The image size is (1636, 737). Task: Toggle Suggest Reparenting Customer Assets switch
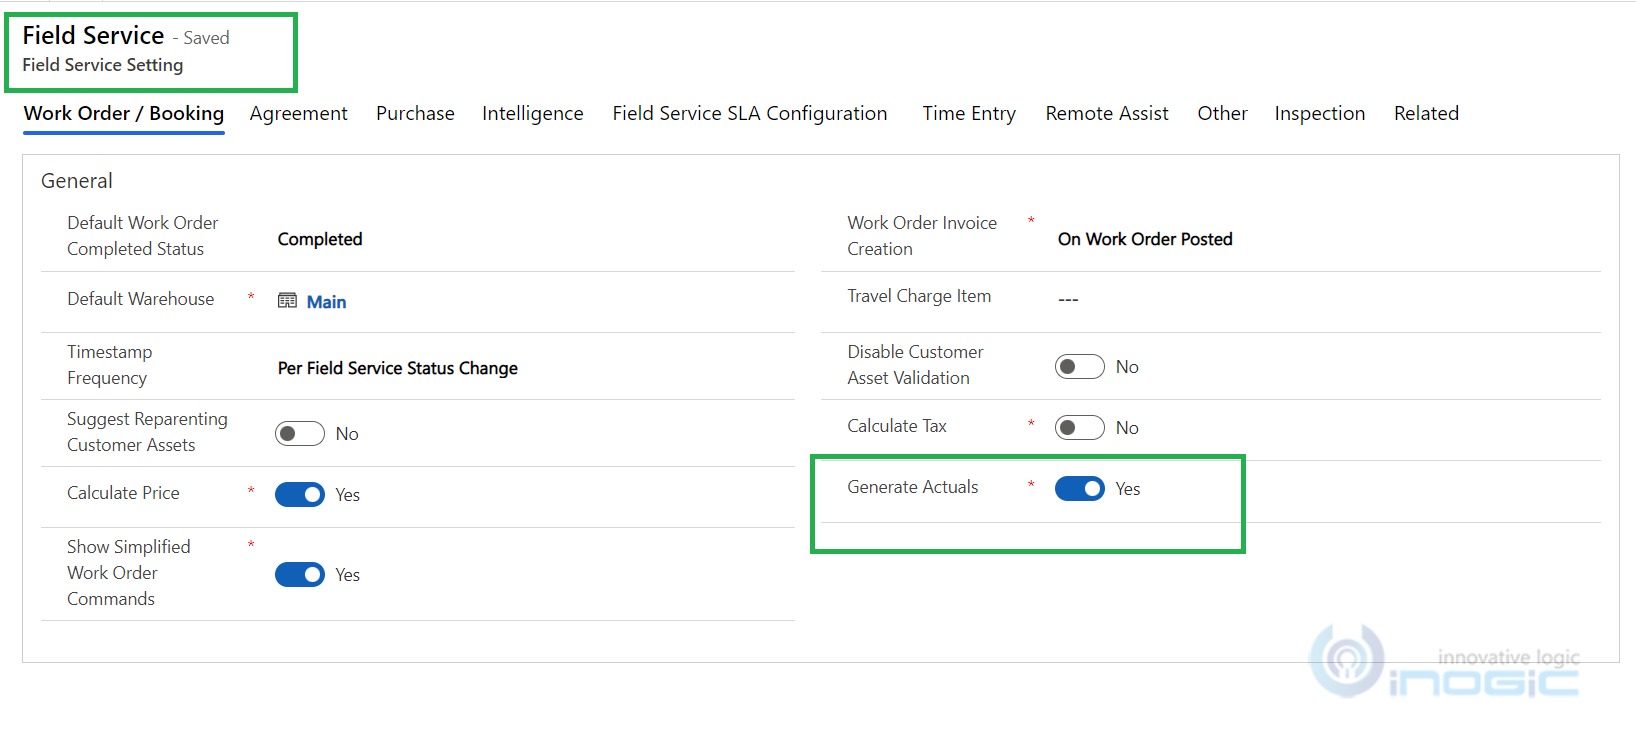[300, 434]
